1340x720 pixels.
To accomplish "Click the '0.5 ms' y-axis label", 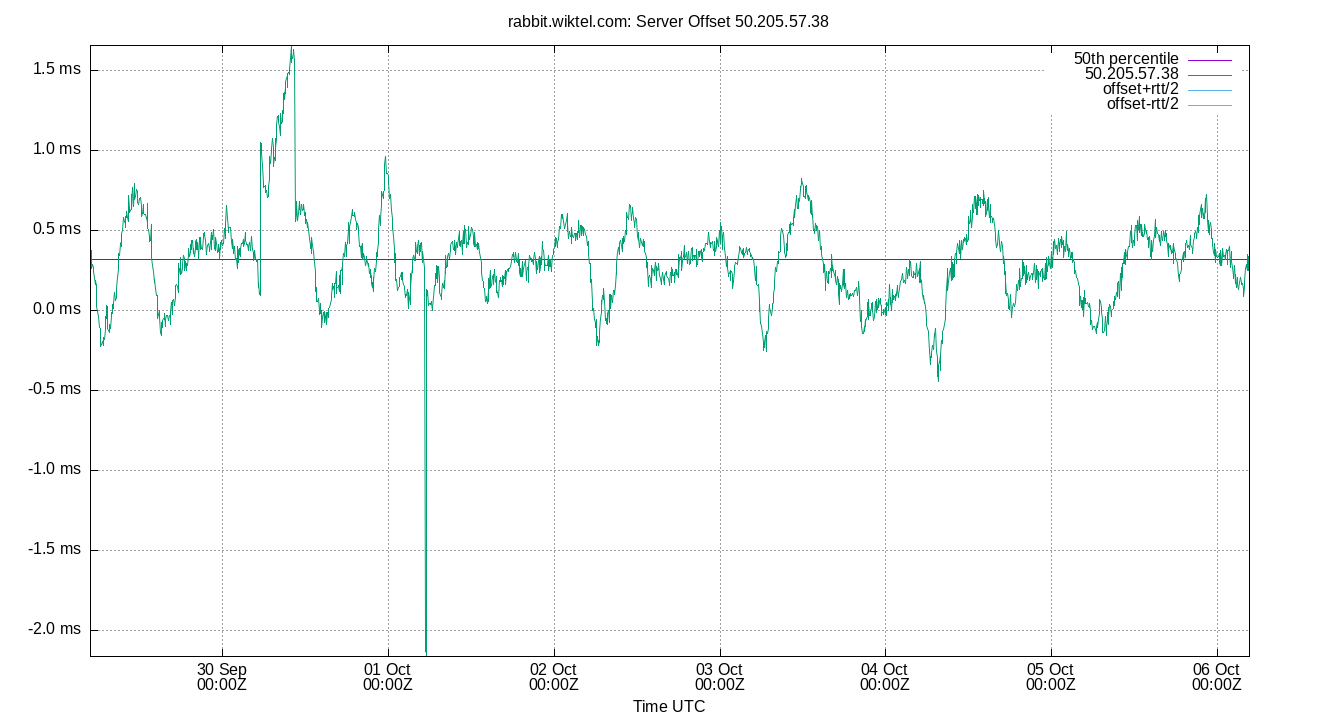I will tap(57, 229).
